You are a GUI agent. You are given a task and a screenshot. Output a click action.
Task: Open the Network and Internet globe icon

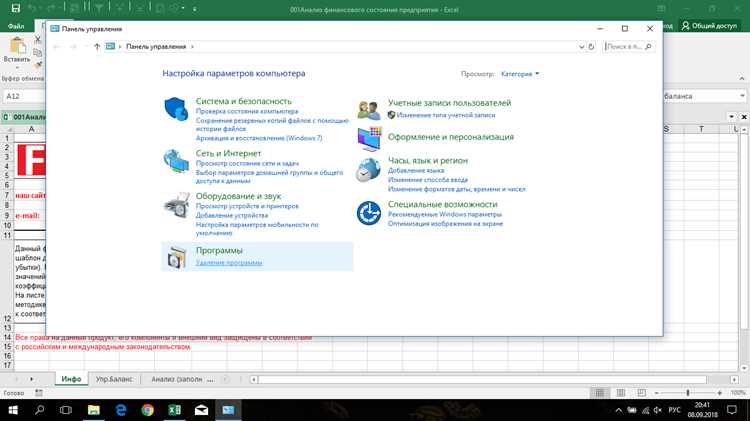pos(176,161)
